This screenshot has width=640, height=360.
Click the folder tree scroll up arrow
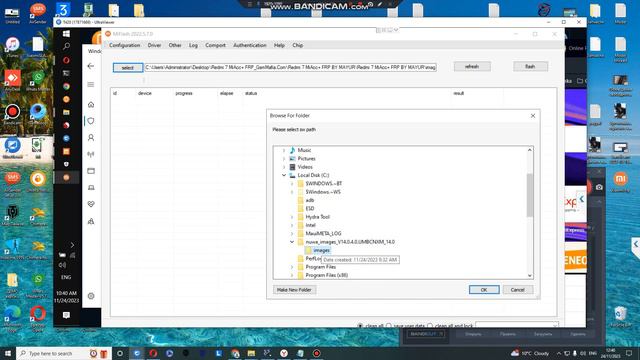[x=530, y=150]
